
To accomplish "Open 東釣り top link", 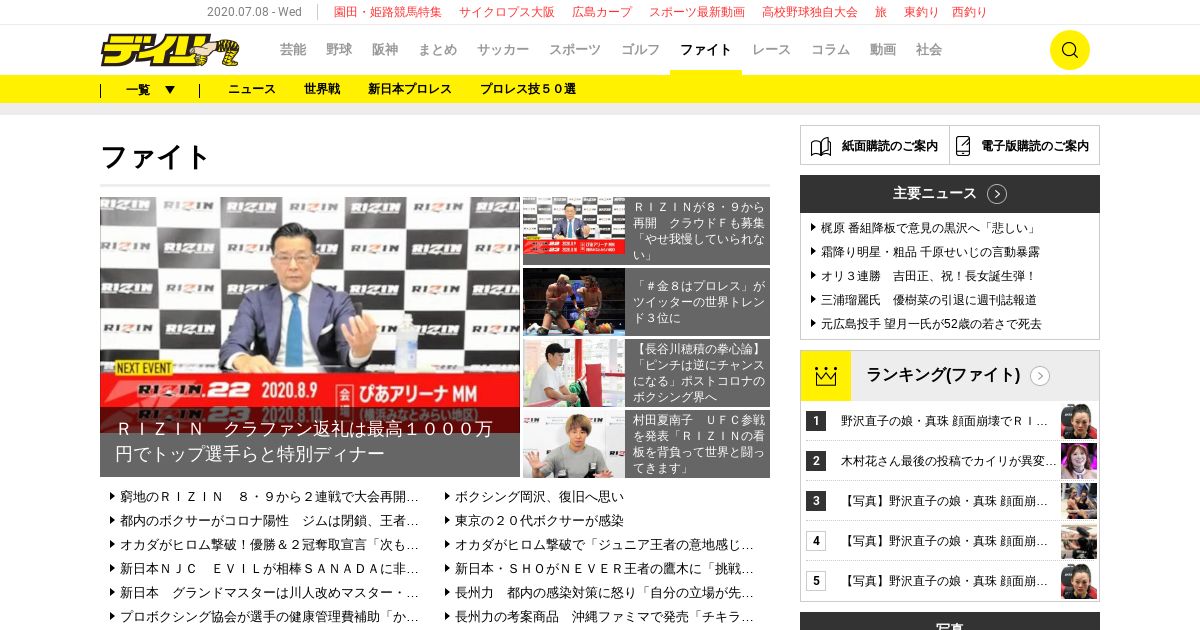I will coord(920,12).
